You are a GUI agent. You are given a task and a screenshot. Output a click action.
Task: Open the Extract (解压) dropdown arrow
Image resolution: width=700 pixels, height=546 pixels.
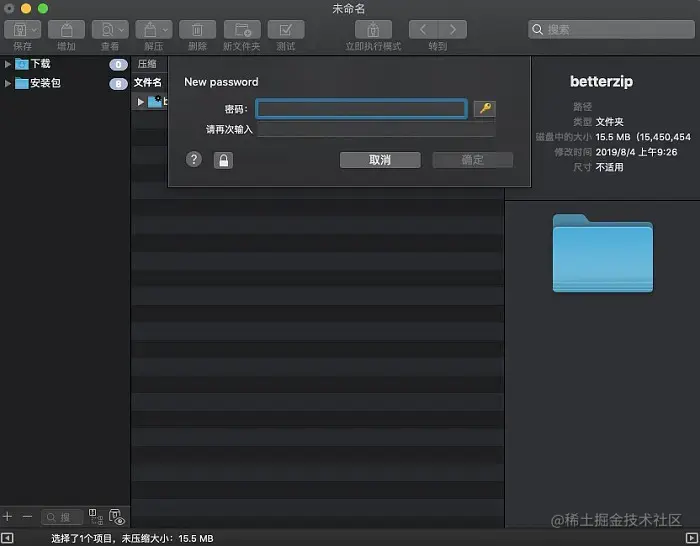165,30
